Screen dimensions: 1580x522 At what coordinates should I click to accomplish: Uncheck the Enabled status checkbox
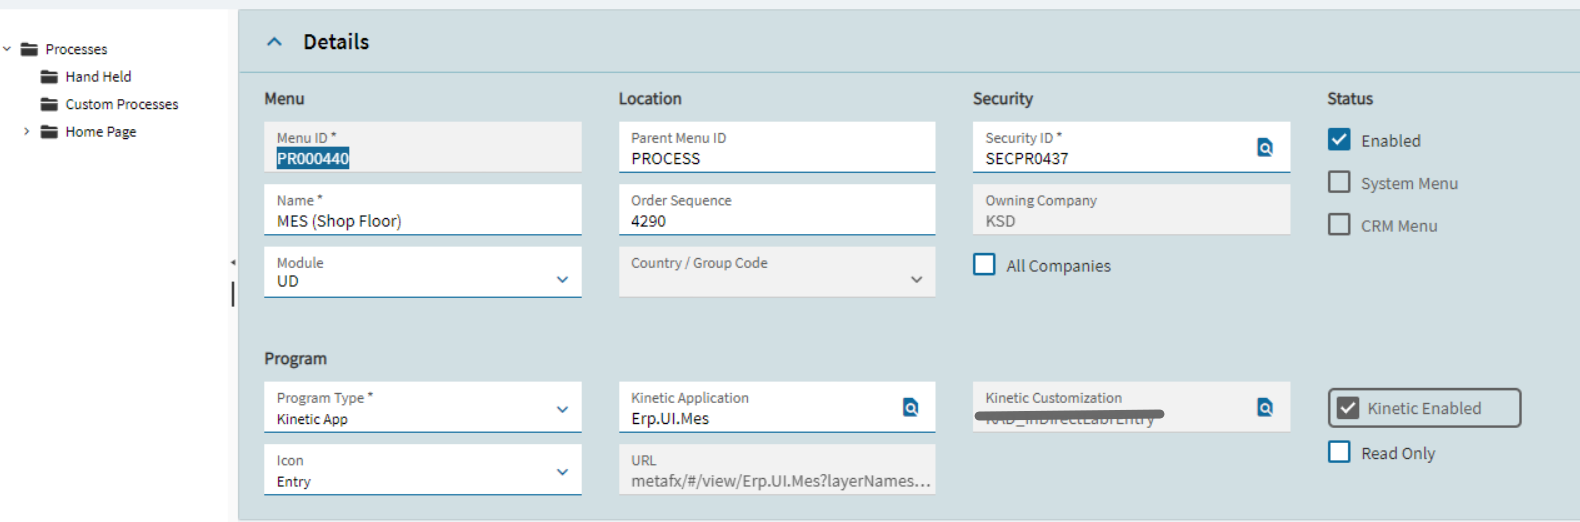click(1339, 140)
